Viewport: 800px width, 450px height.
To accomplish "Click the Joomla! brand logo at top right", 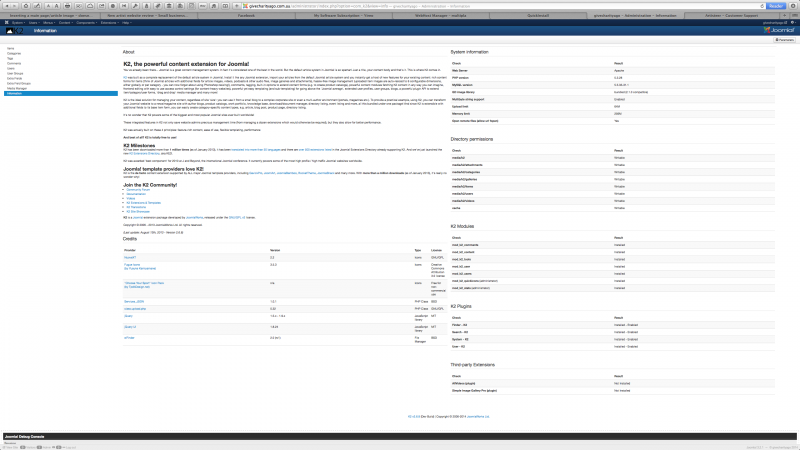I will pyautogui.click(x=779, y=30).
